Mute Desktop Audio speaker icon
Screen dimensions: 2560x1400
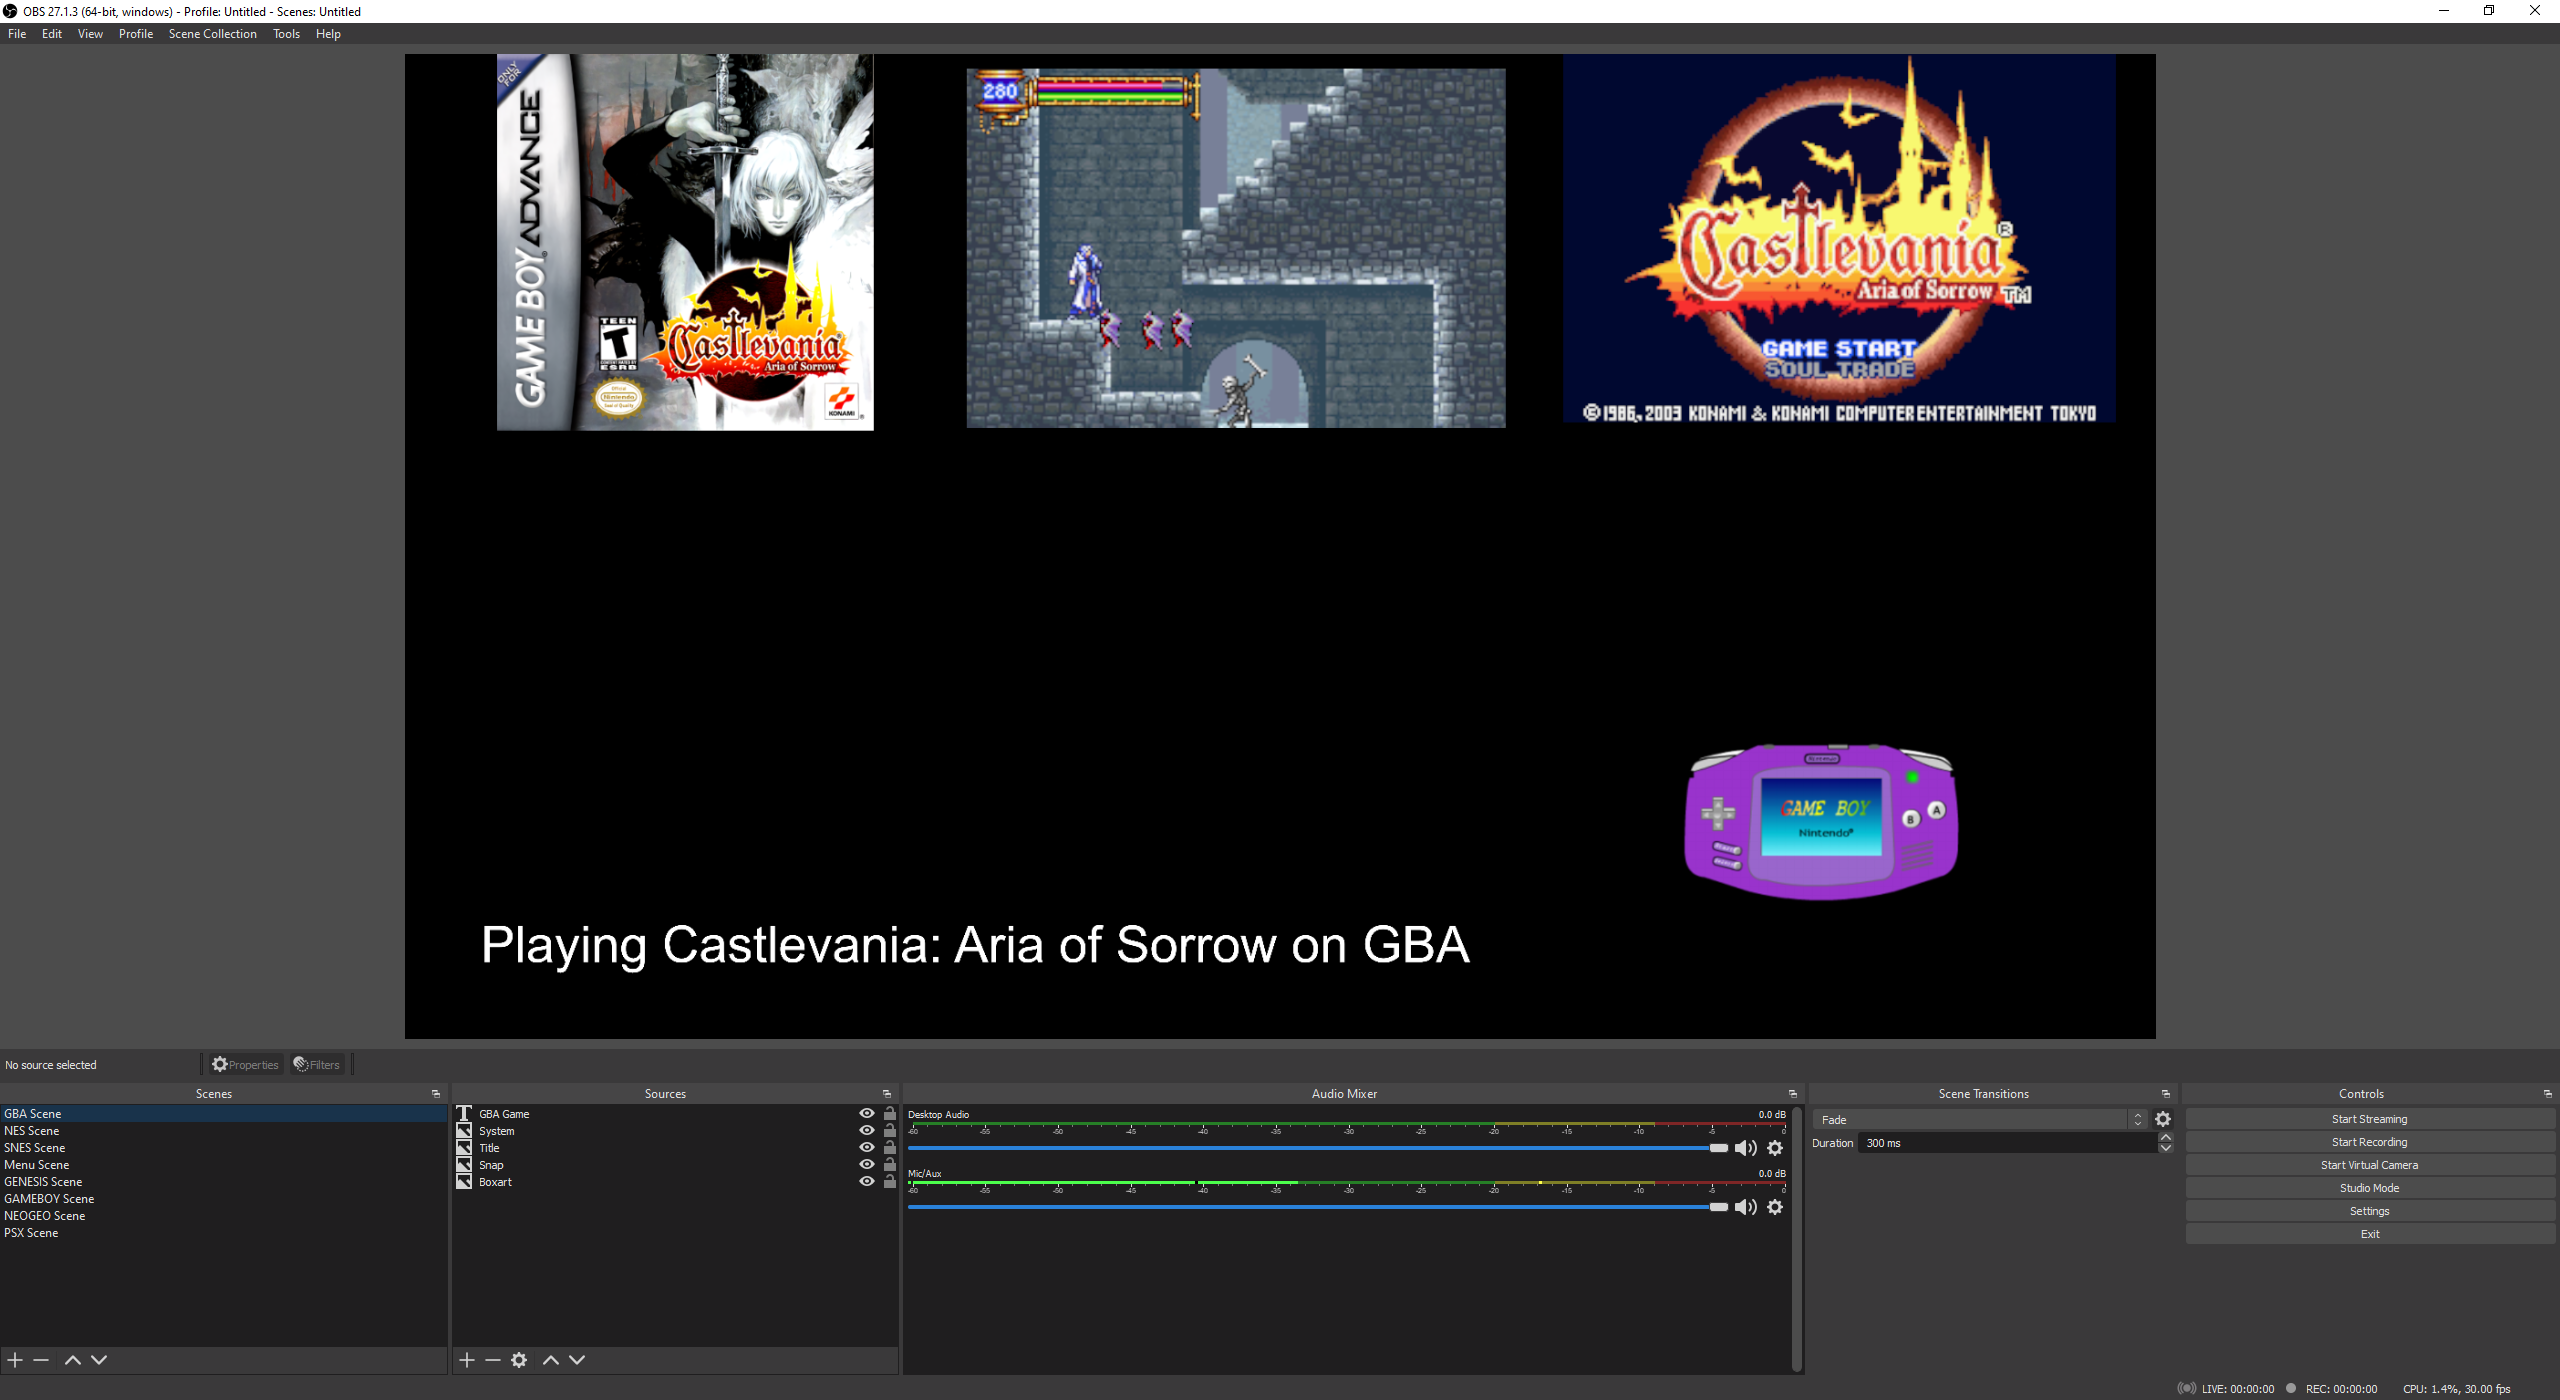[x=1746, y=1148]
